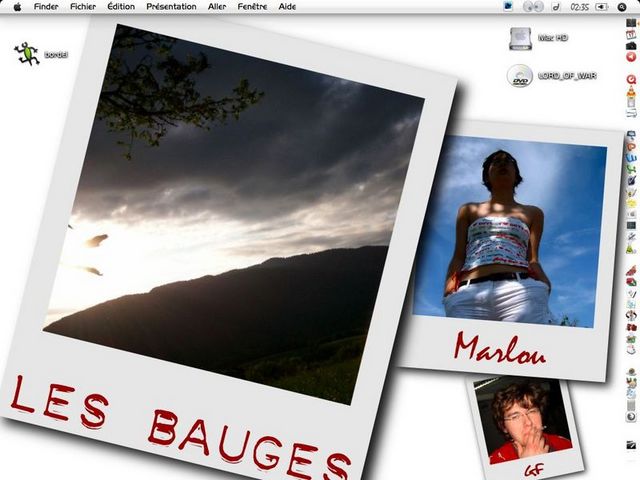
Task: Open the Fichier menu
Action: (83, 6)
